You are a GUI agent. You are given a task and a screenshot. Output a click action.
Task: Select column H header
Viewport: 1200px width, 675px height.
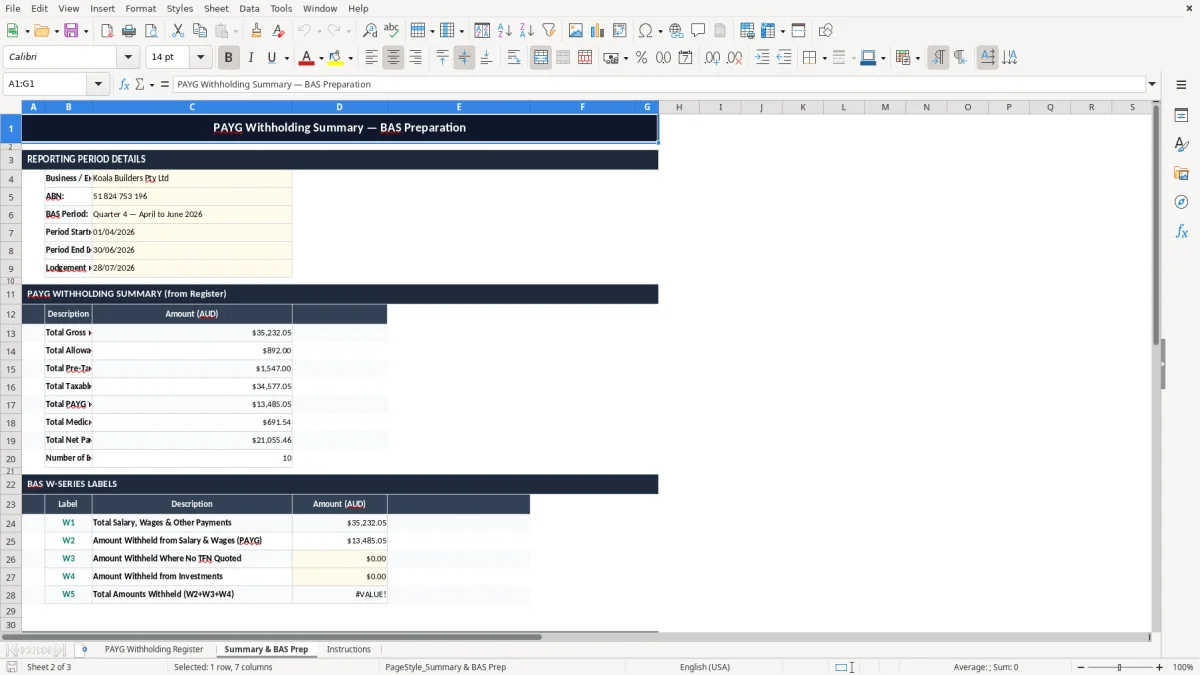[679, 107]
